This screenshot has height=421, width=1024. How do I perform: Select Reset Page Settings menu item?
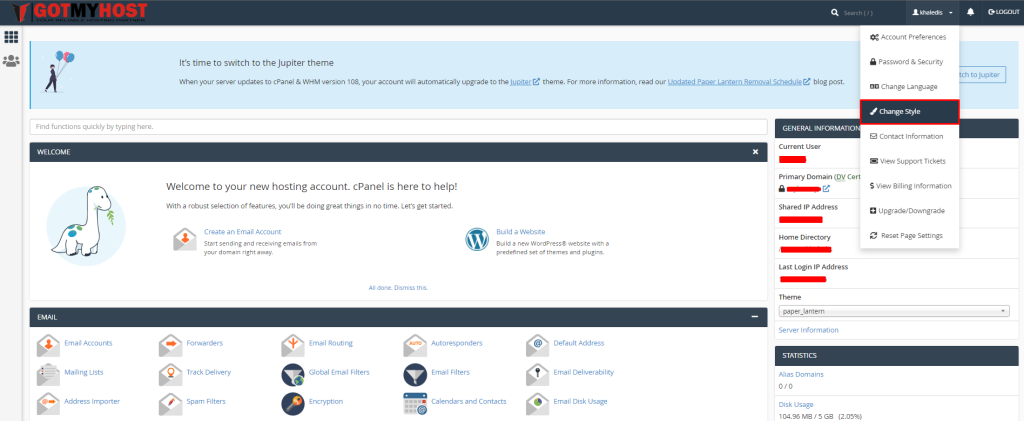click(x=909, y=235)
